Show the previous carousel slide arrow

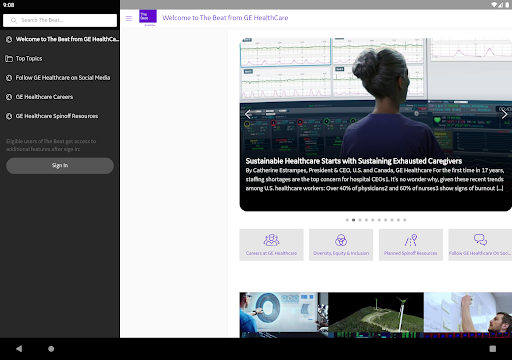248,114
